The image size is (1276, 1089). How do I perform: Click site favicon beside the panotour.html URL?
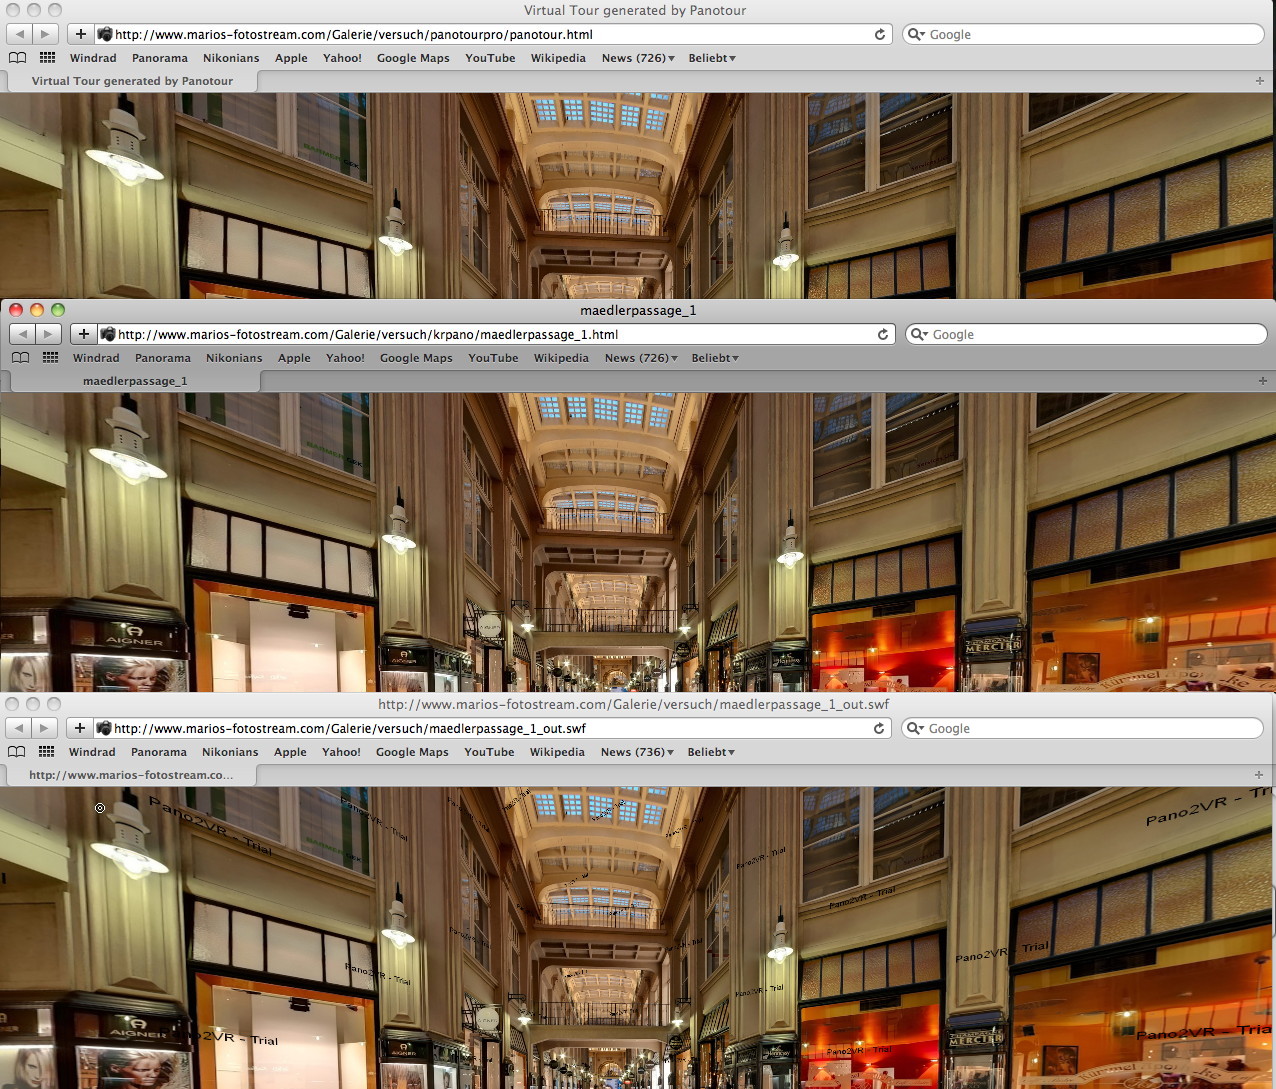tap(105, 34)
